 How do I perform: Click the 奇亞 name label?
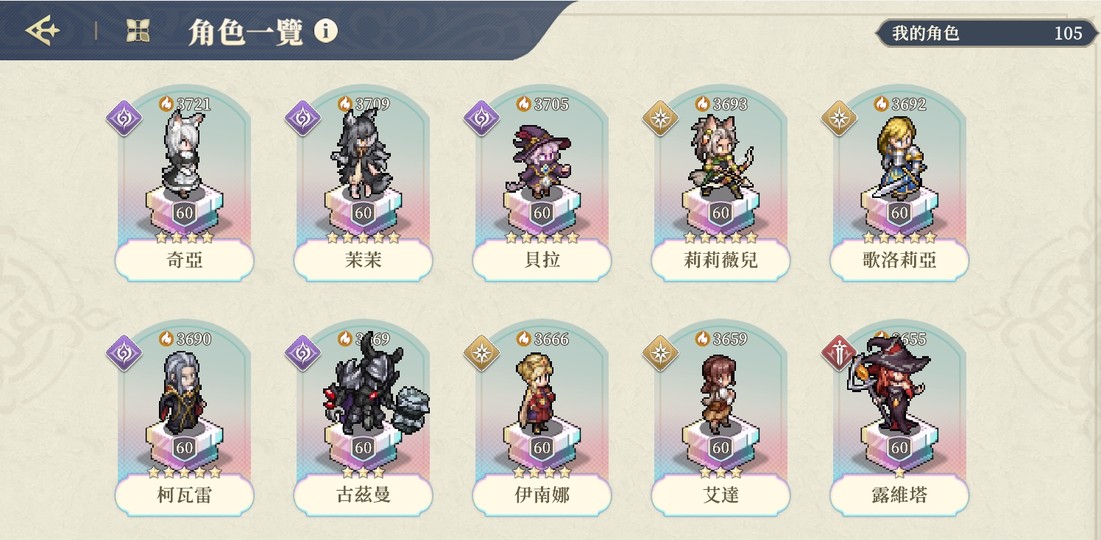(185, 261)
